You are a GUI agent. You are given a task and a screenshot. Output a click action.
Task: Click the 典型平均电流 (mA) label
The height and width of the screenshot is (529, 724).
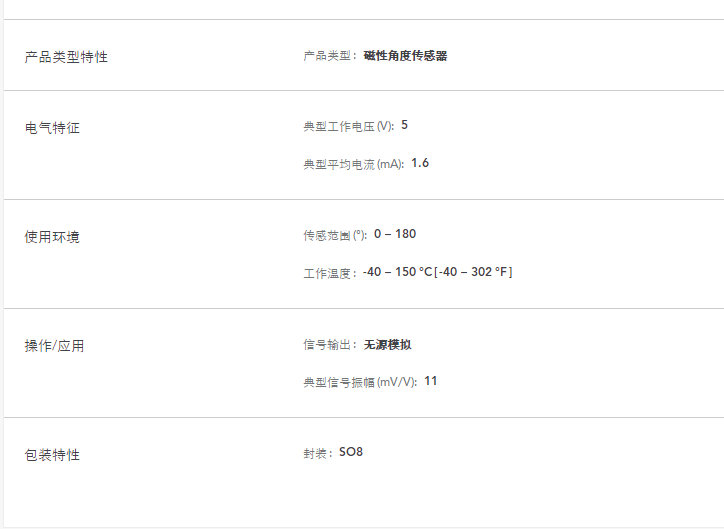(353, 164)
